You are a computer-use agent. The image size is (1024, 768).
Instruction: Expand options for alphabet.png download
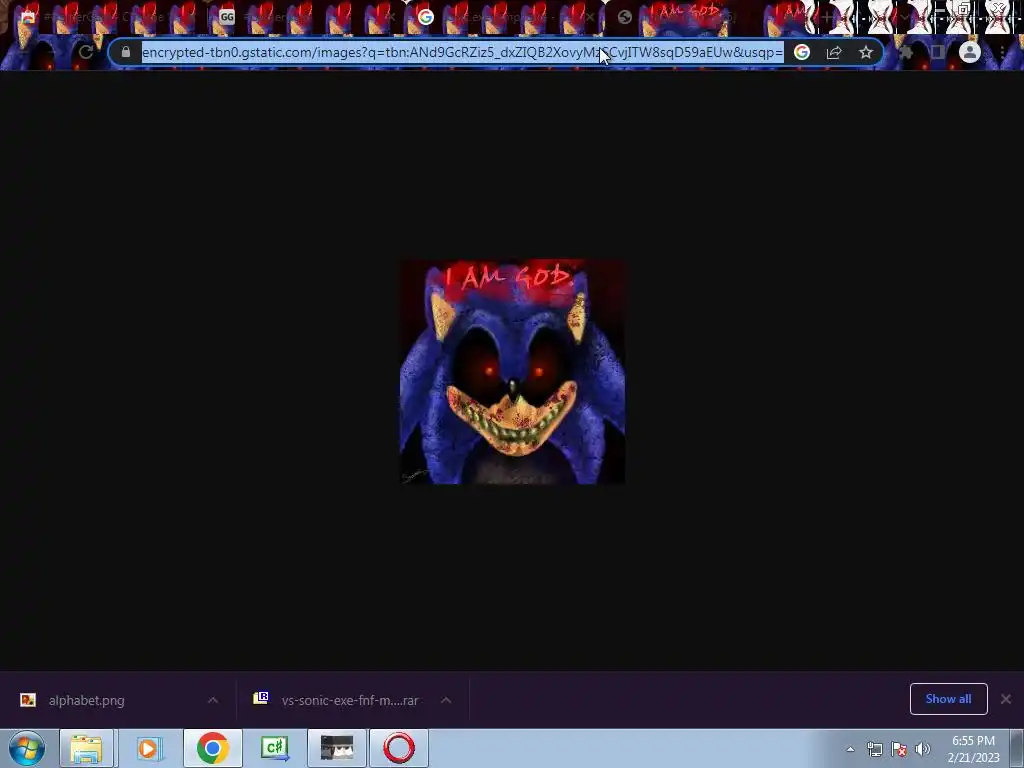click(213, 700)
